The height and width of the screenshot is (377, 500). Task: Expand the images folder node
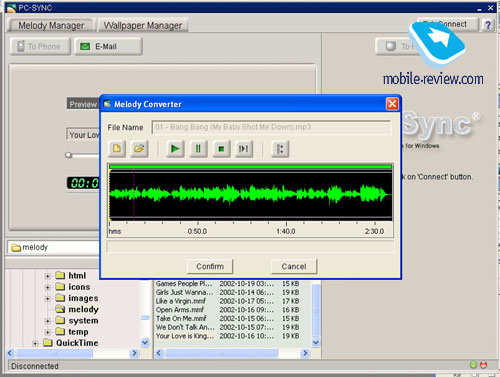48,299
